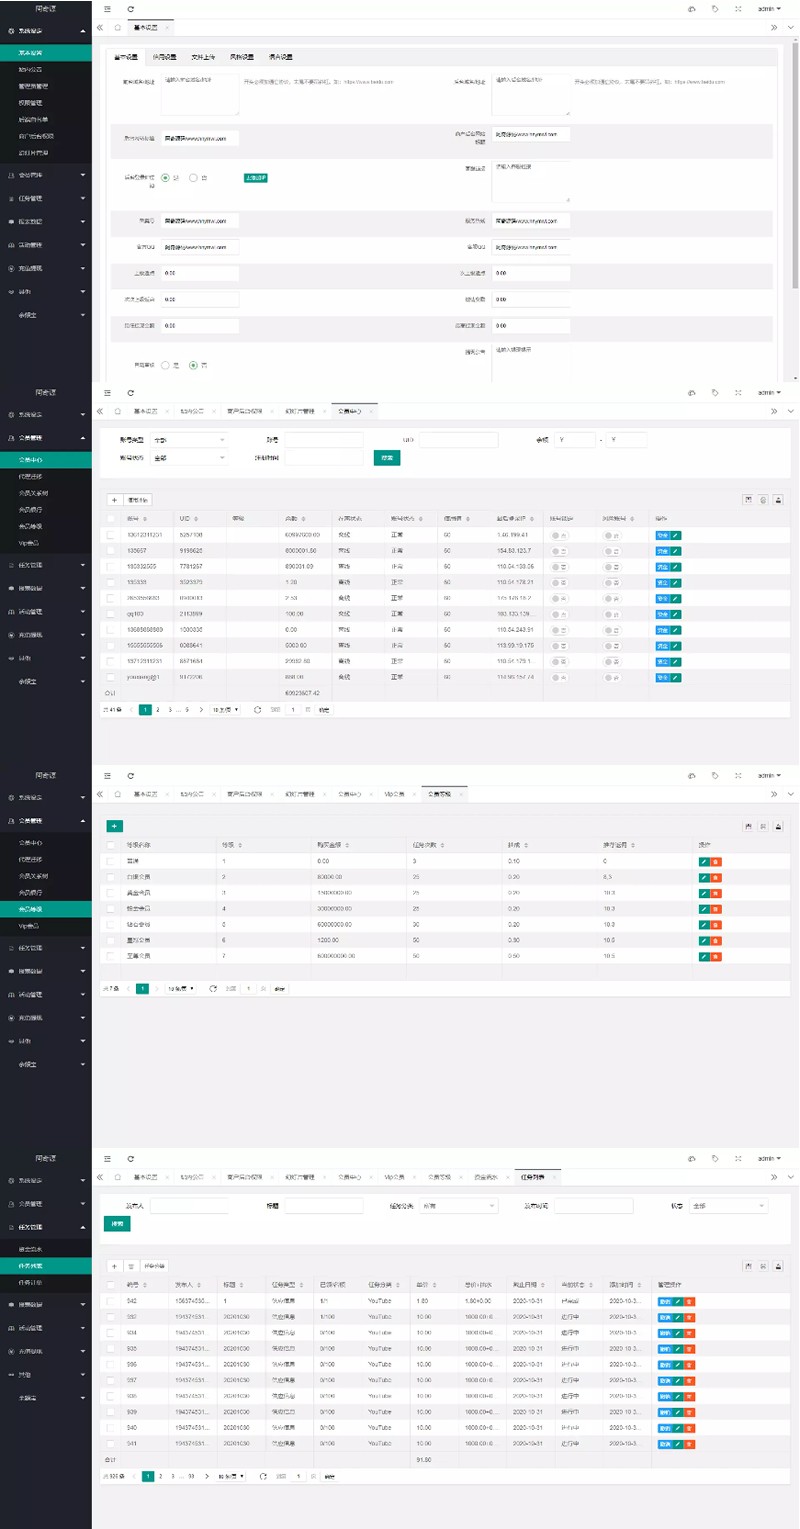Click the green edit pencil in the first member level row
This screenshot has height=1529, width=800.
coord(704,861)
